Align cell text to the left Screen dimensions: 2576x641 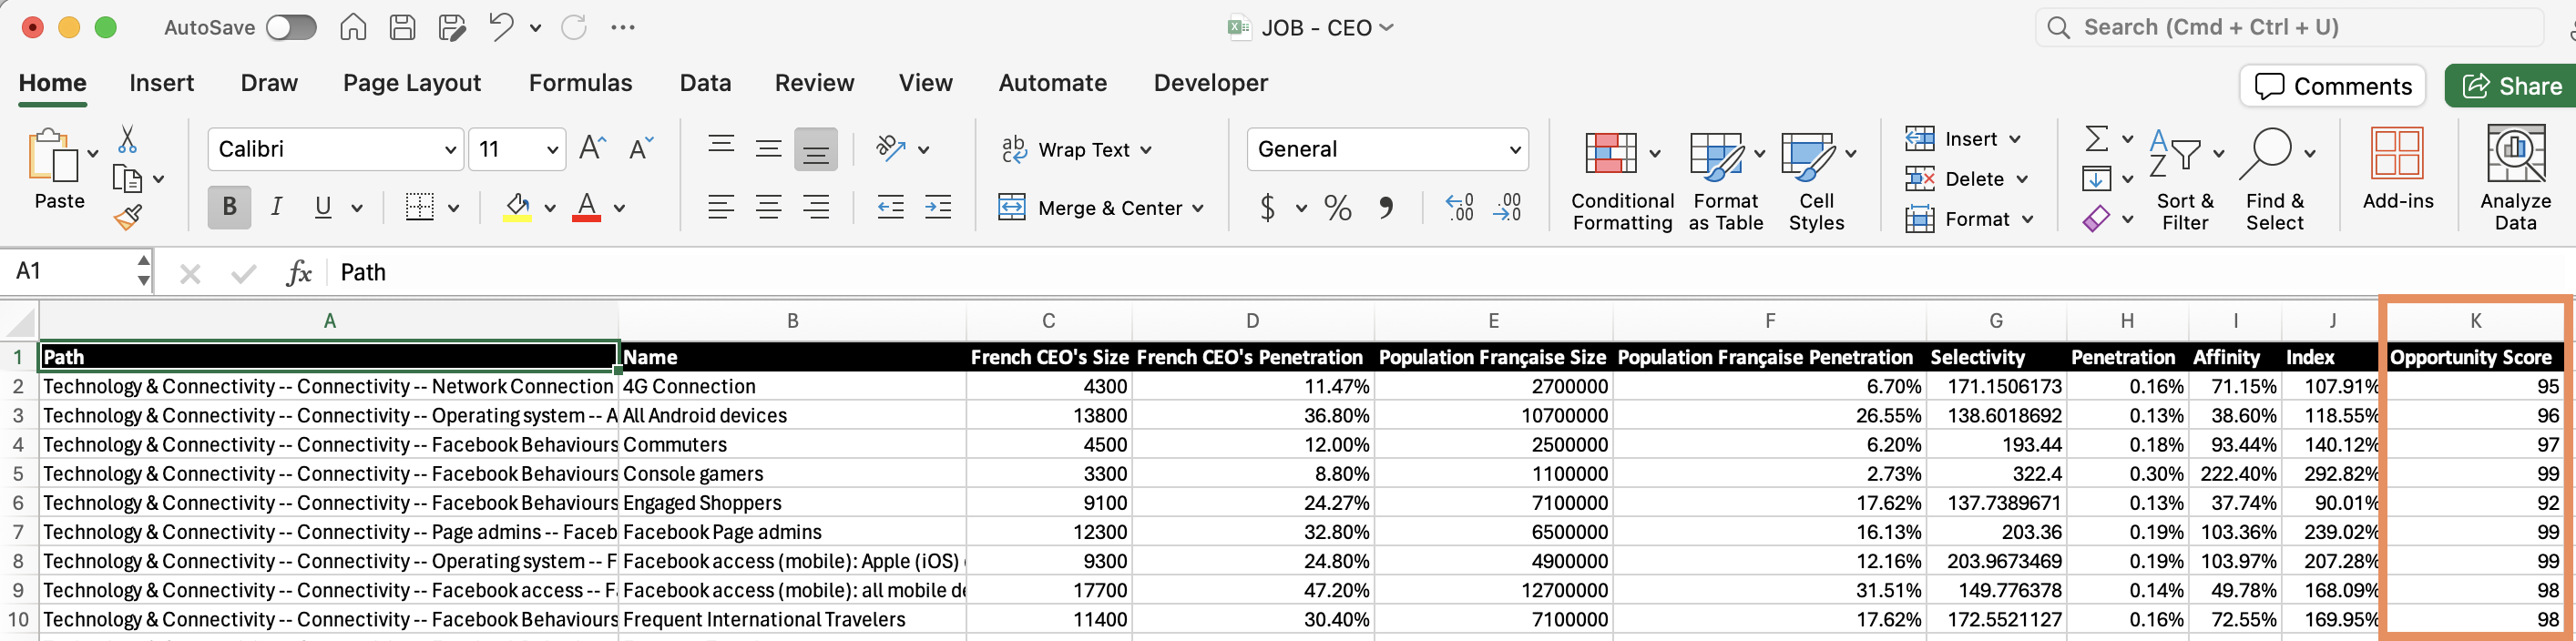[x=721, y=207]
